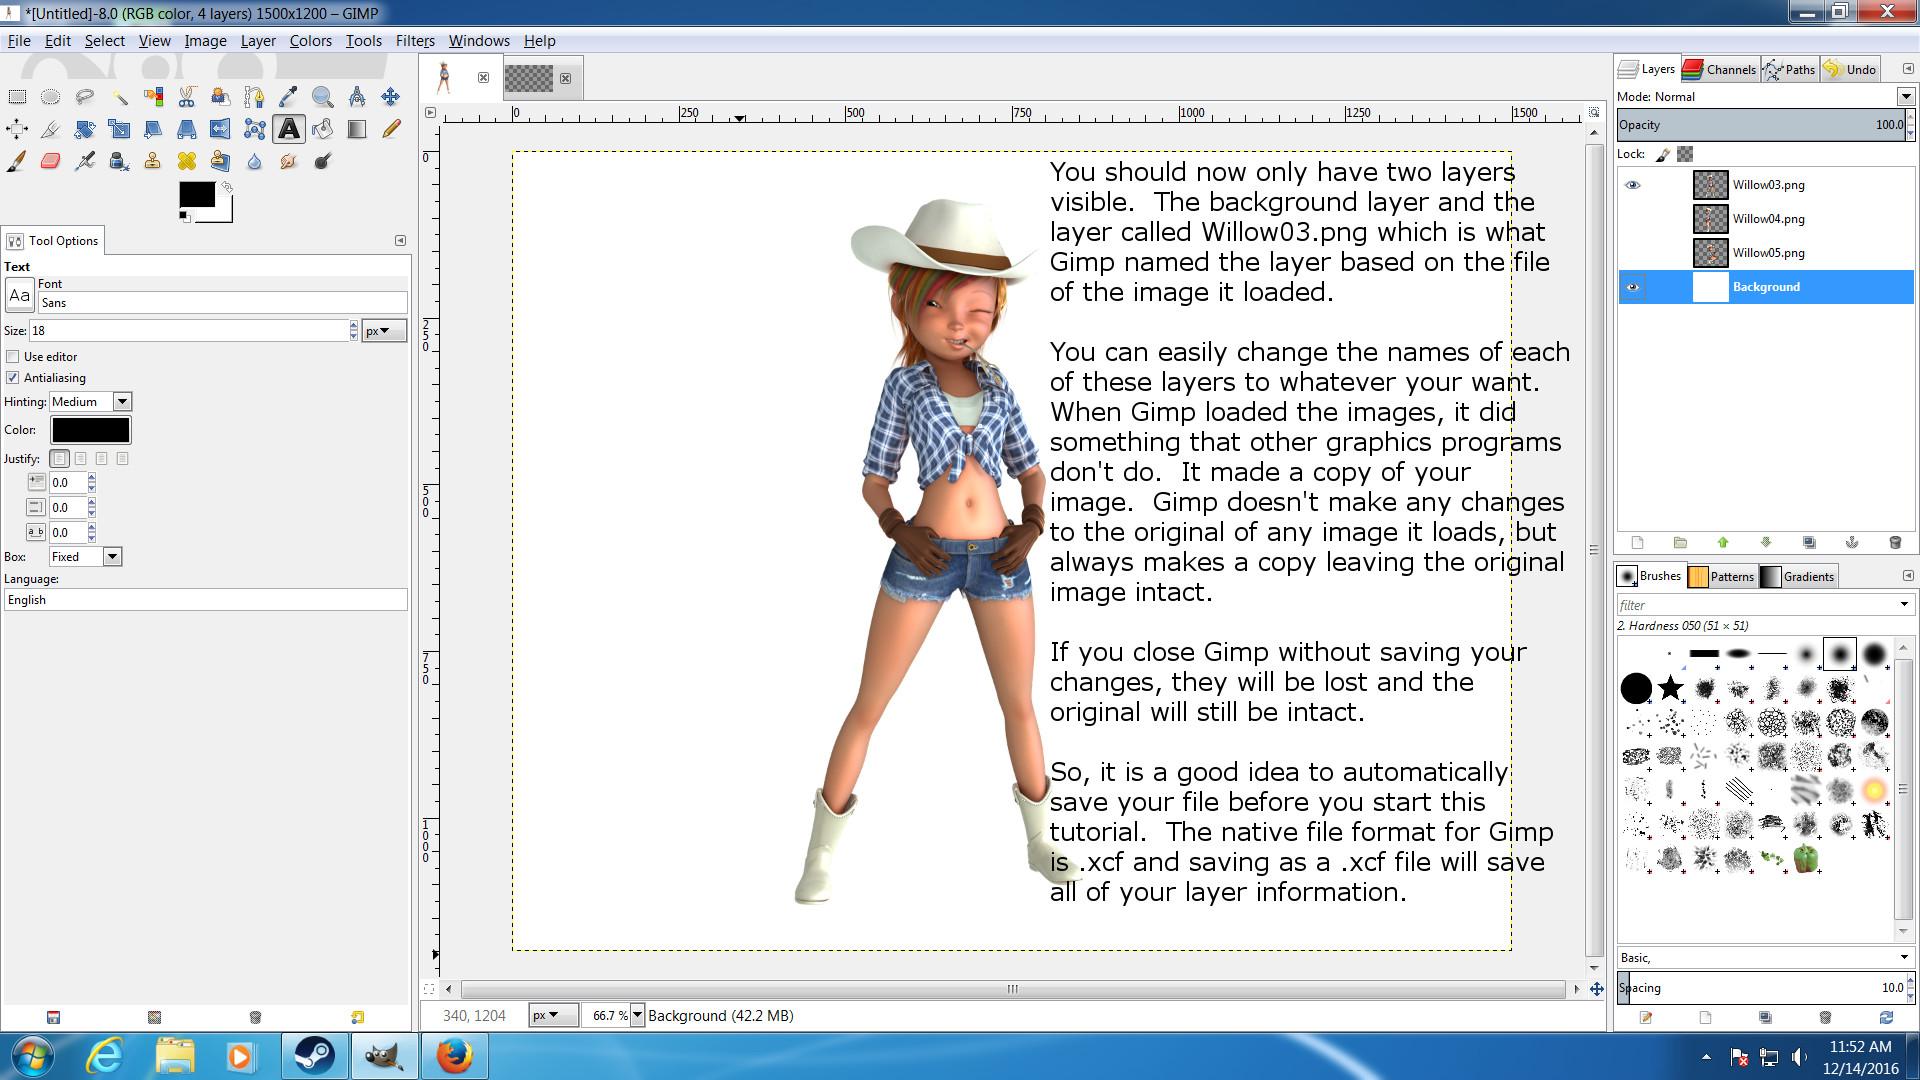Image resolution: width=1920 pixels, height=1080 pixels.
Task: Switch to the Channels tab
Action: [x=1720, y=69]
